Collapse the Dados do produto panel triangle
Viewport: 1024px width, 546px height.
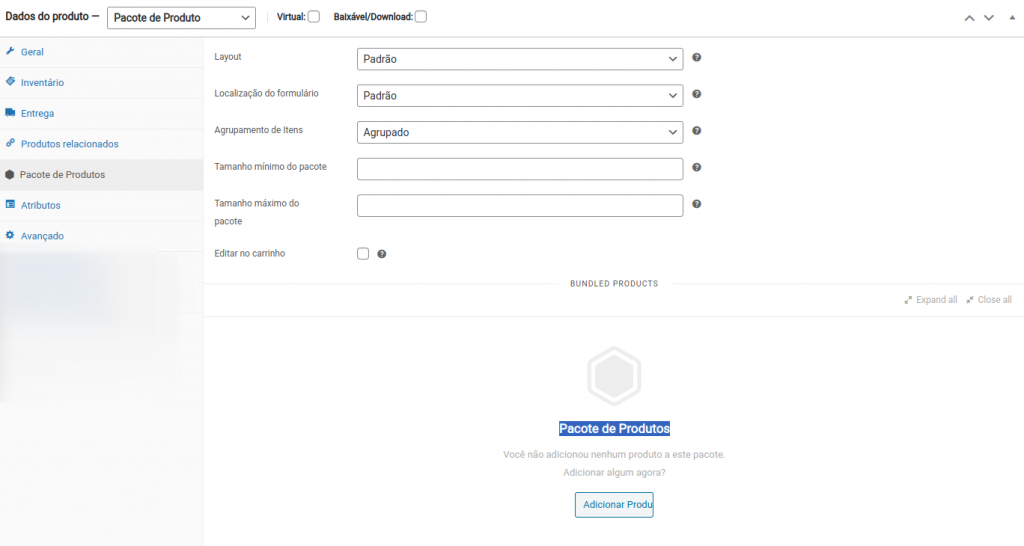tap(1012, 18)
